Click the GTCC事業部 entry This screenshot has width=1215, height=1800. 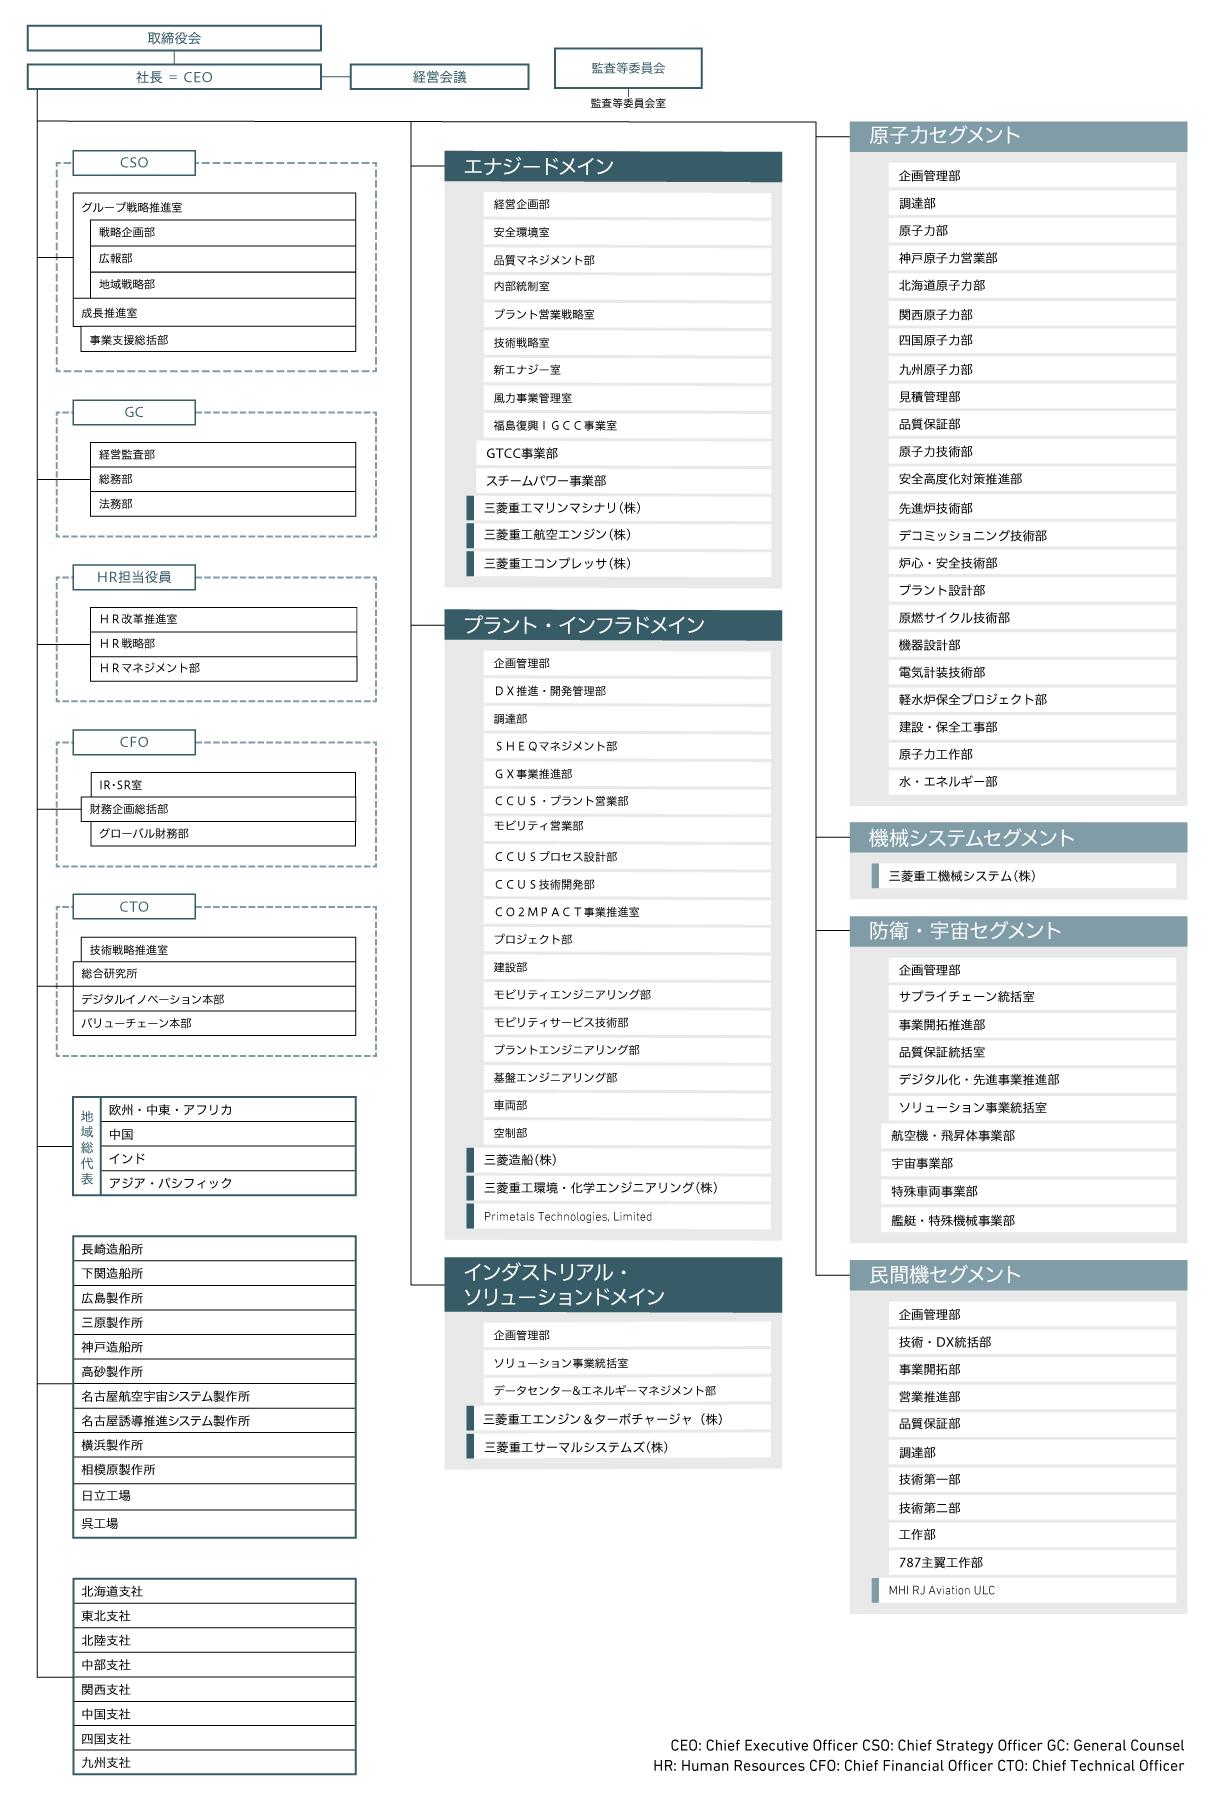(x=623, y=453)
